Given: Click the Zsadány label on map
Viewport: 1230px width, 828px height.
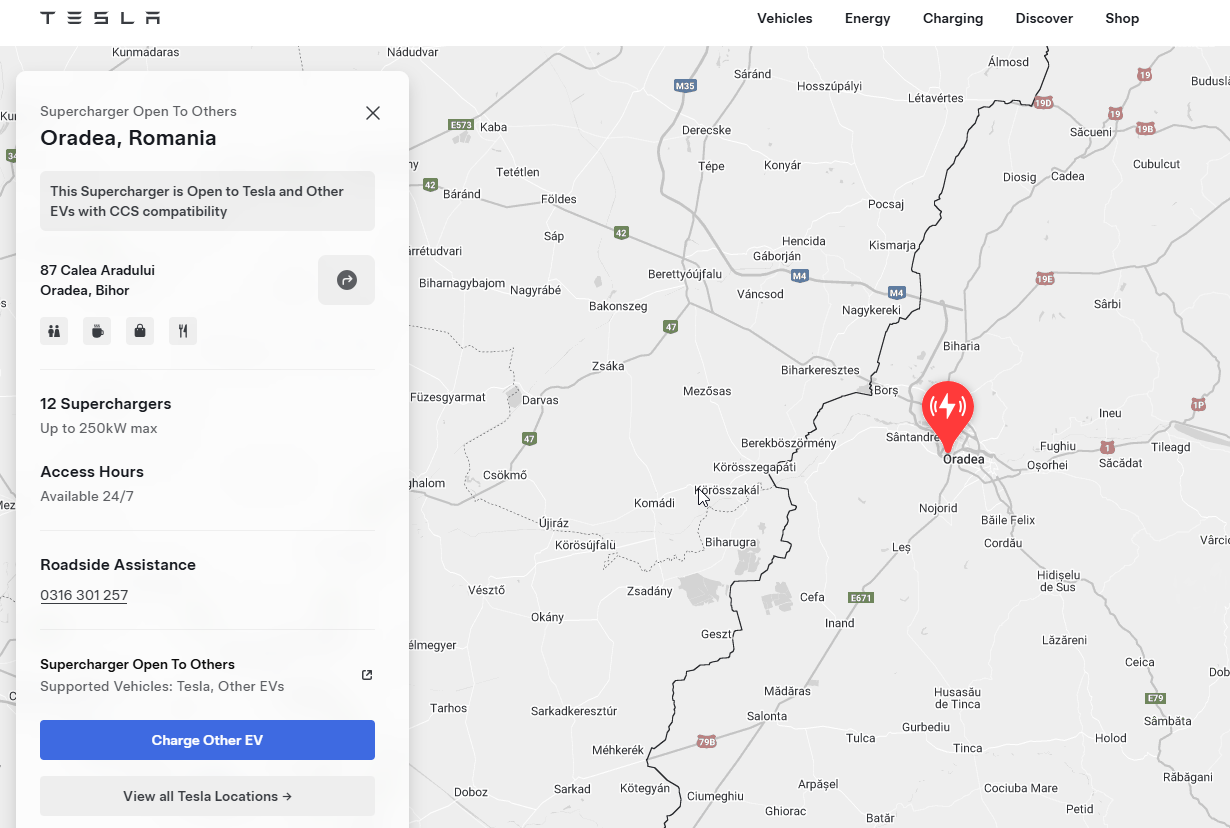Looking at the screenshot, I should [x=649, y=591].
